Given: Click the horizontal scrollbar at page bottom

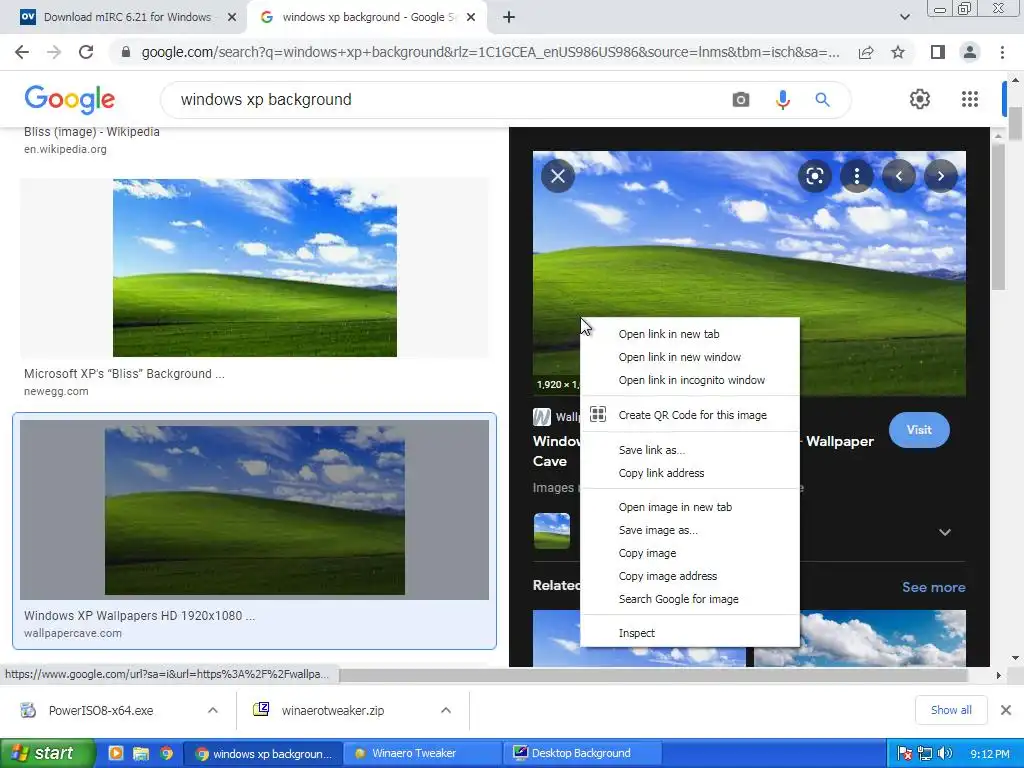Looking at the screenshot, I should click(x=653, y=675).
